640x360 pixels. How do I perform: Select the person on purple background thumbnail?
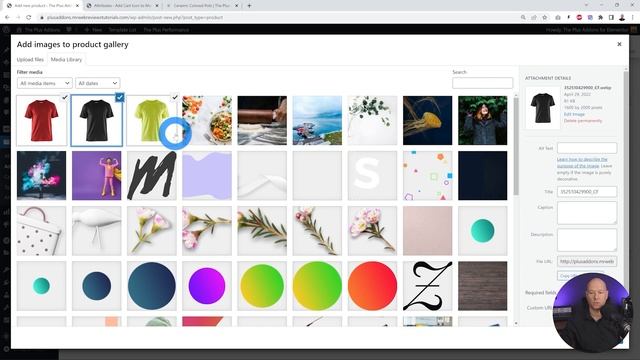point(97,176)
